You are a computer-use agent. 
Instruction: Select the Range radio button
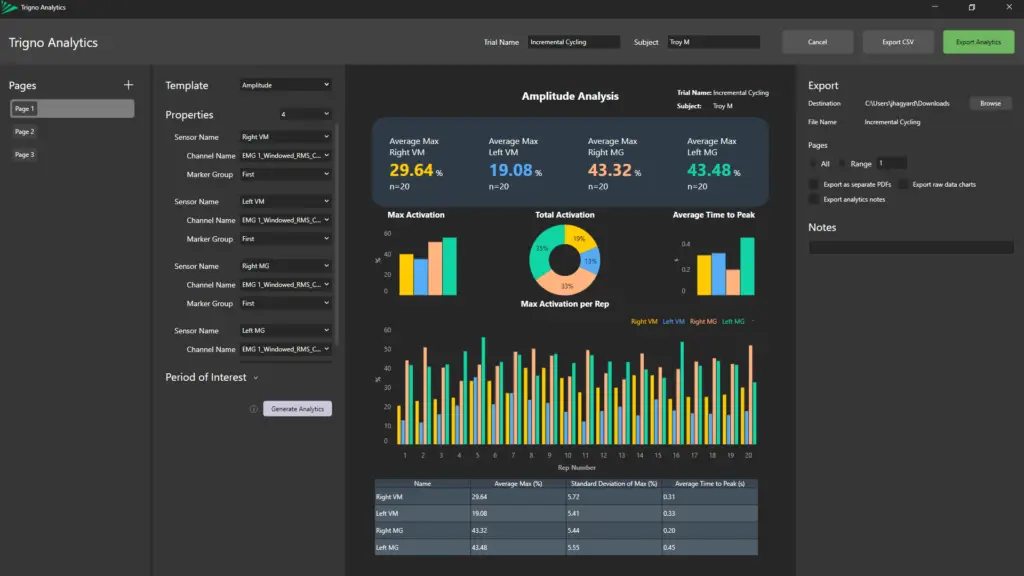click(x=841, y=163)
